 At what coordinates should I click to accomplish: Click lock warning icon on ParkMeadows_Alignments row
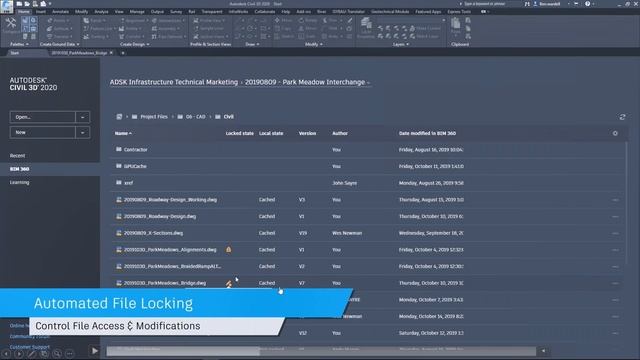coord(229,249)
